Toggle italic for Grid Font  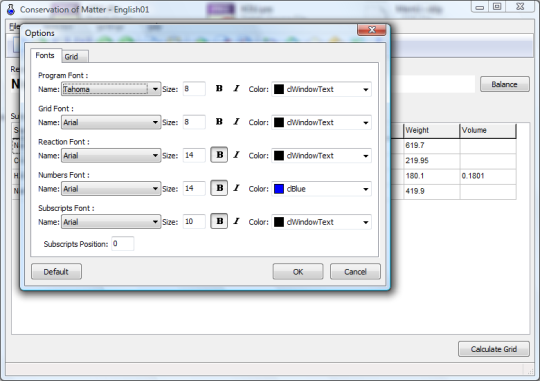click(x=236, y=122)
